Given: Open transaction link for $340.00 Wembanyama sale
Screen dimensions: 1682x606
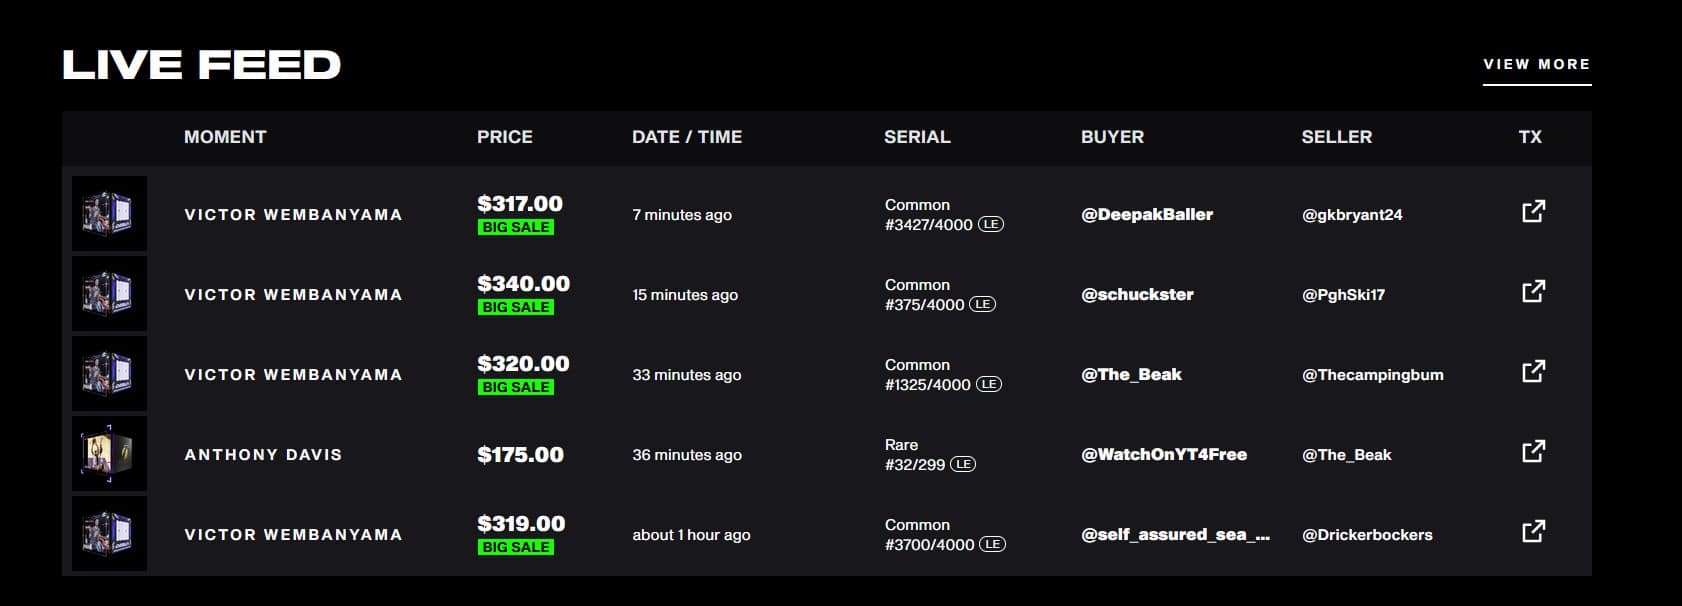Looking at the screenshot, I should pyautogui.click(x=1533, y=292).
